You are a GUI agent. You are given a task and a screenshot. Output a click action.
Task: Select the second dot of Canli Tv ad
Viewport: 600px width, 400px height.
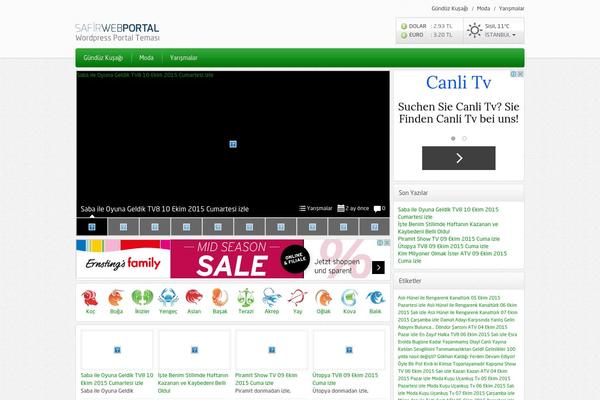(x=464, y=139)
